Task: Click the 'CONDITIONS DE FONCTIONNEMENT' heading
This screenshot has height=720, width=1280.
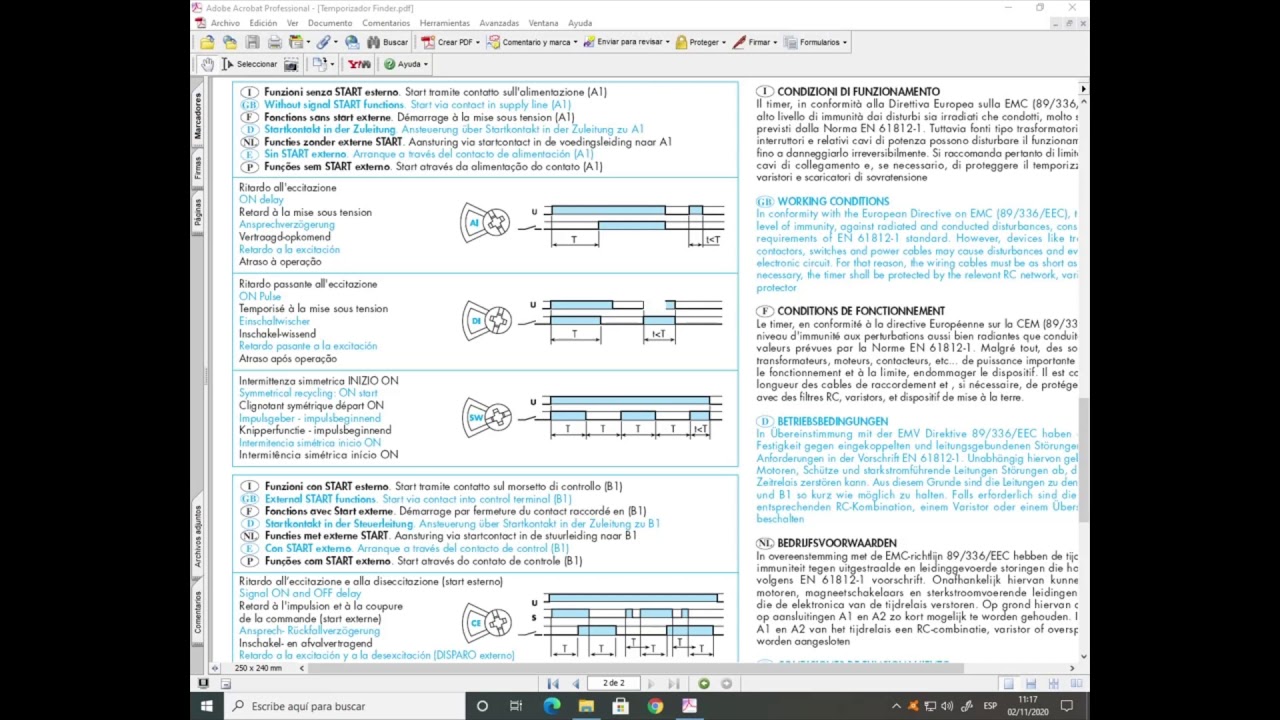Action: [861, 311]
